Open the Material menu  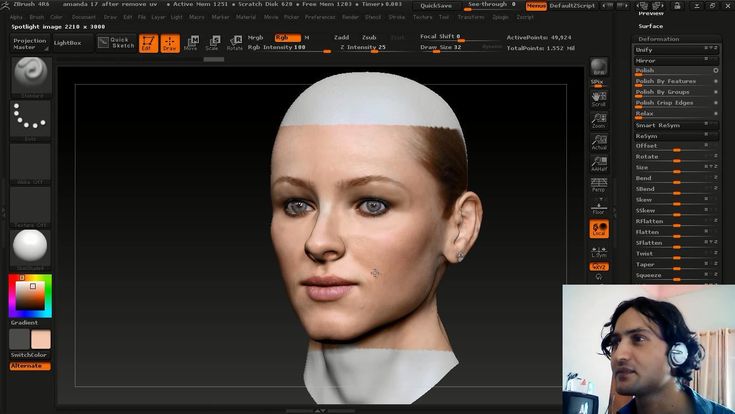point(246,17)
